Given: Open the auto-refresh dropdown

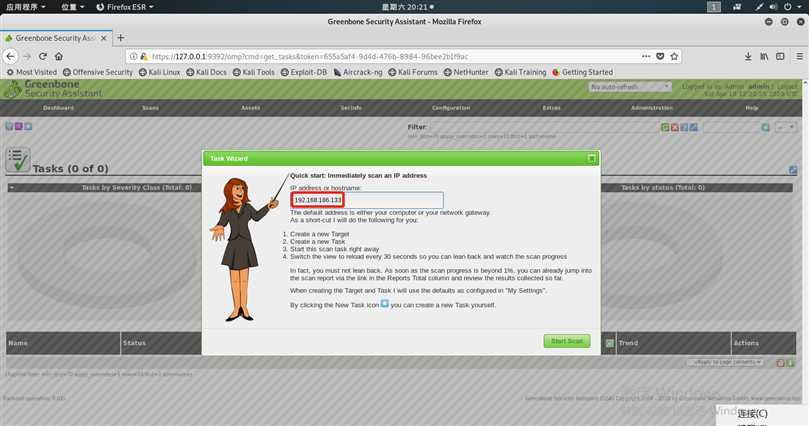Looking at the screenshot, I should tap(630, 87).
